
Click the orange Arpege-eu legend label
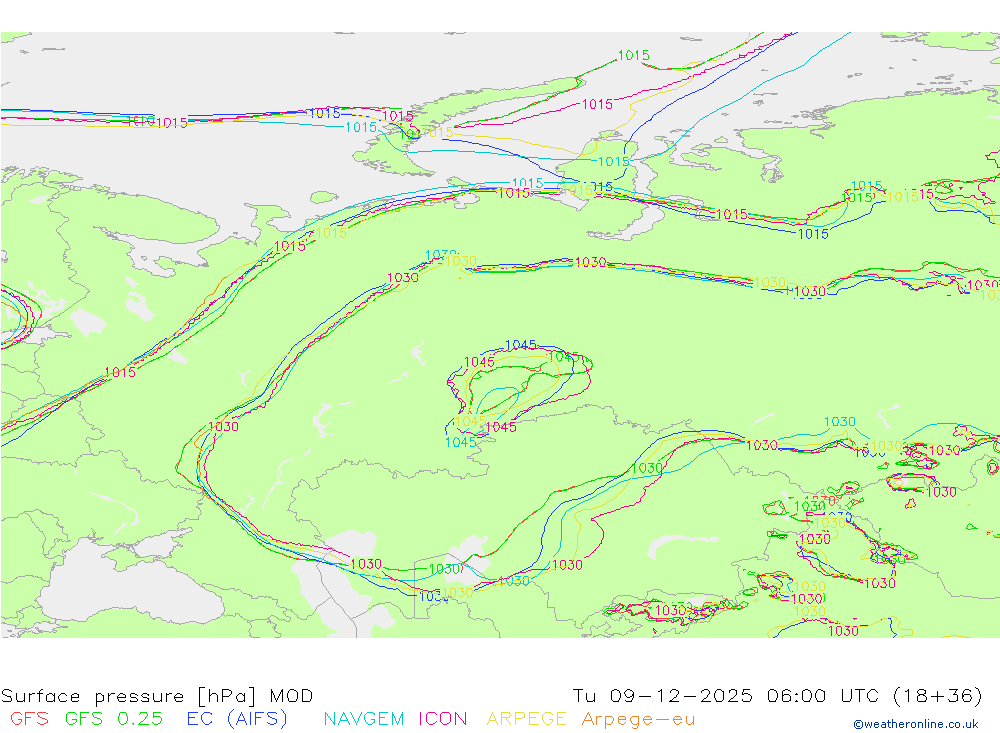click(x=638, y=719)
